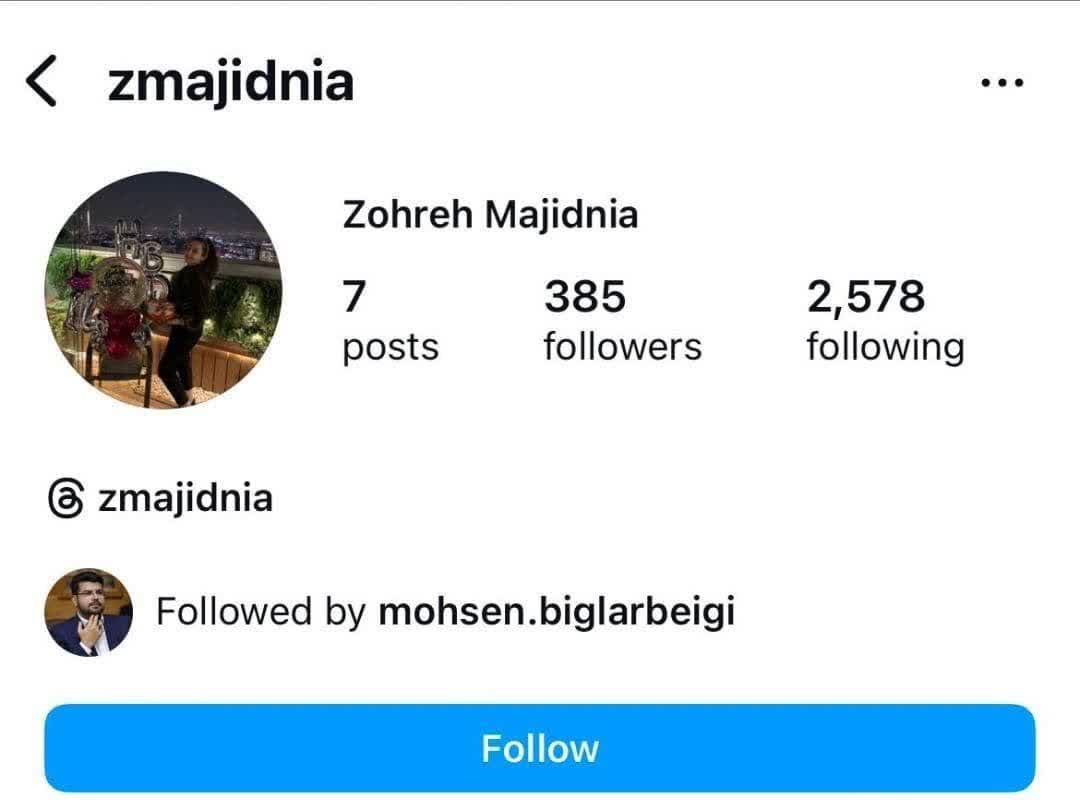Select the followers label
This screenshot has width=1080, height=803.
pyautogui.click(x=623, y=346)
